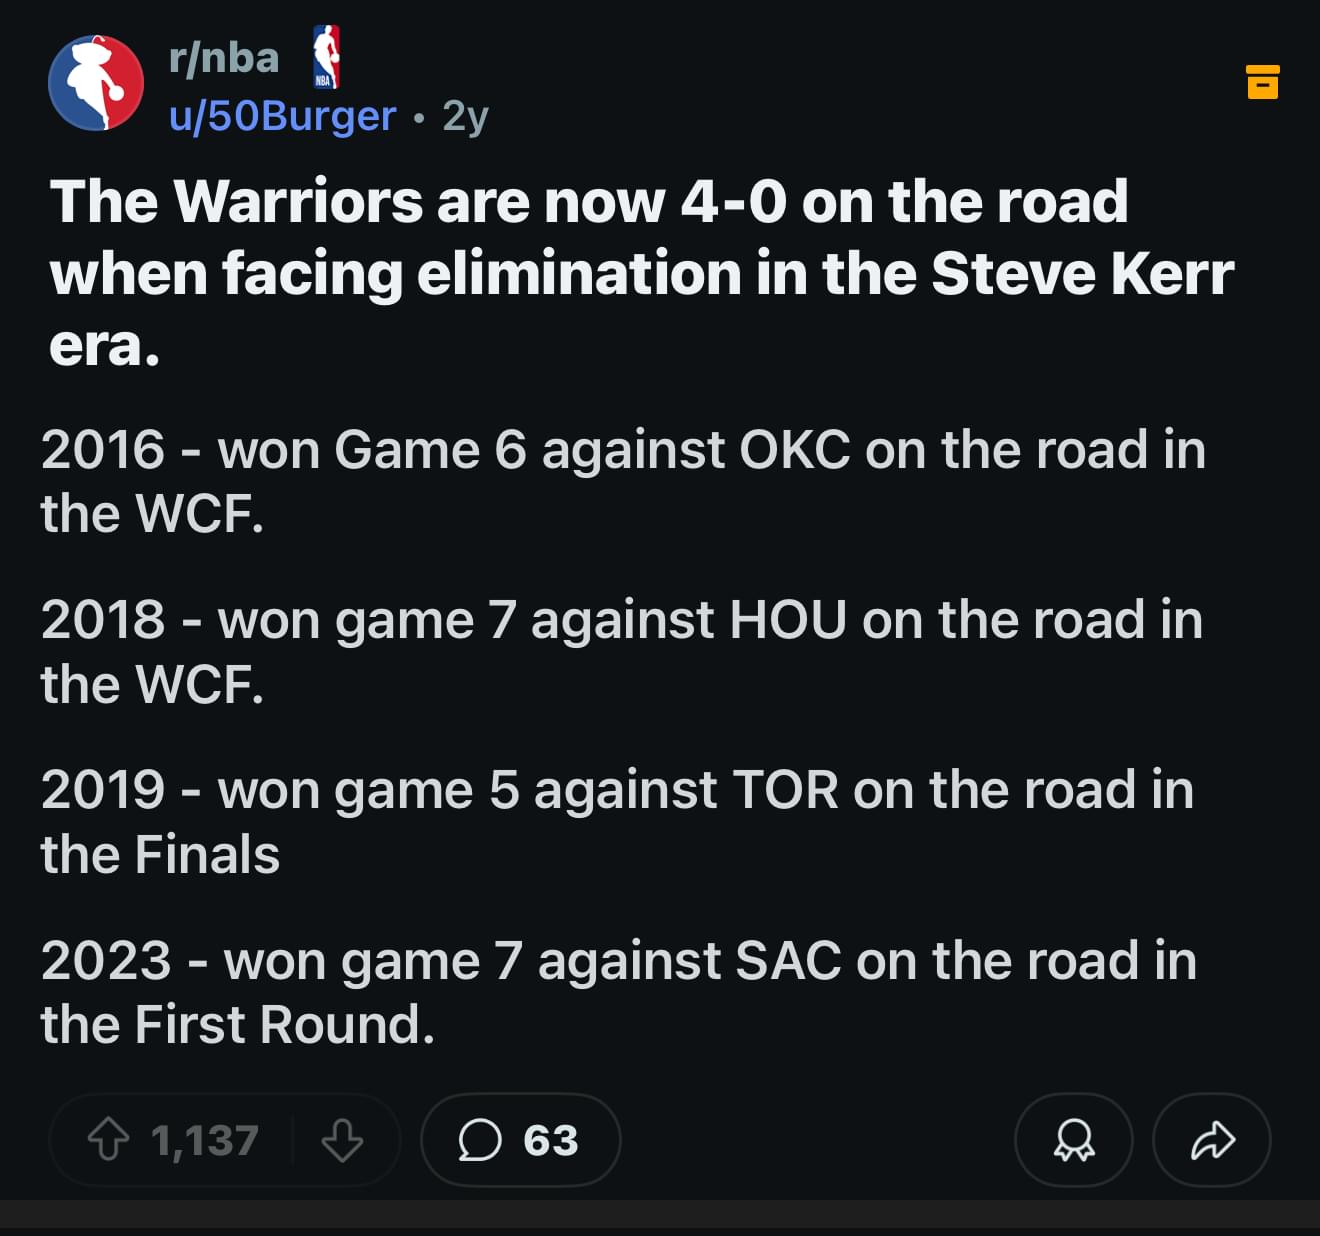1320x1236 pixels.
Task: Give an award using the ribbon icon
Action: click(1074, 1140)
